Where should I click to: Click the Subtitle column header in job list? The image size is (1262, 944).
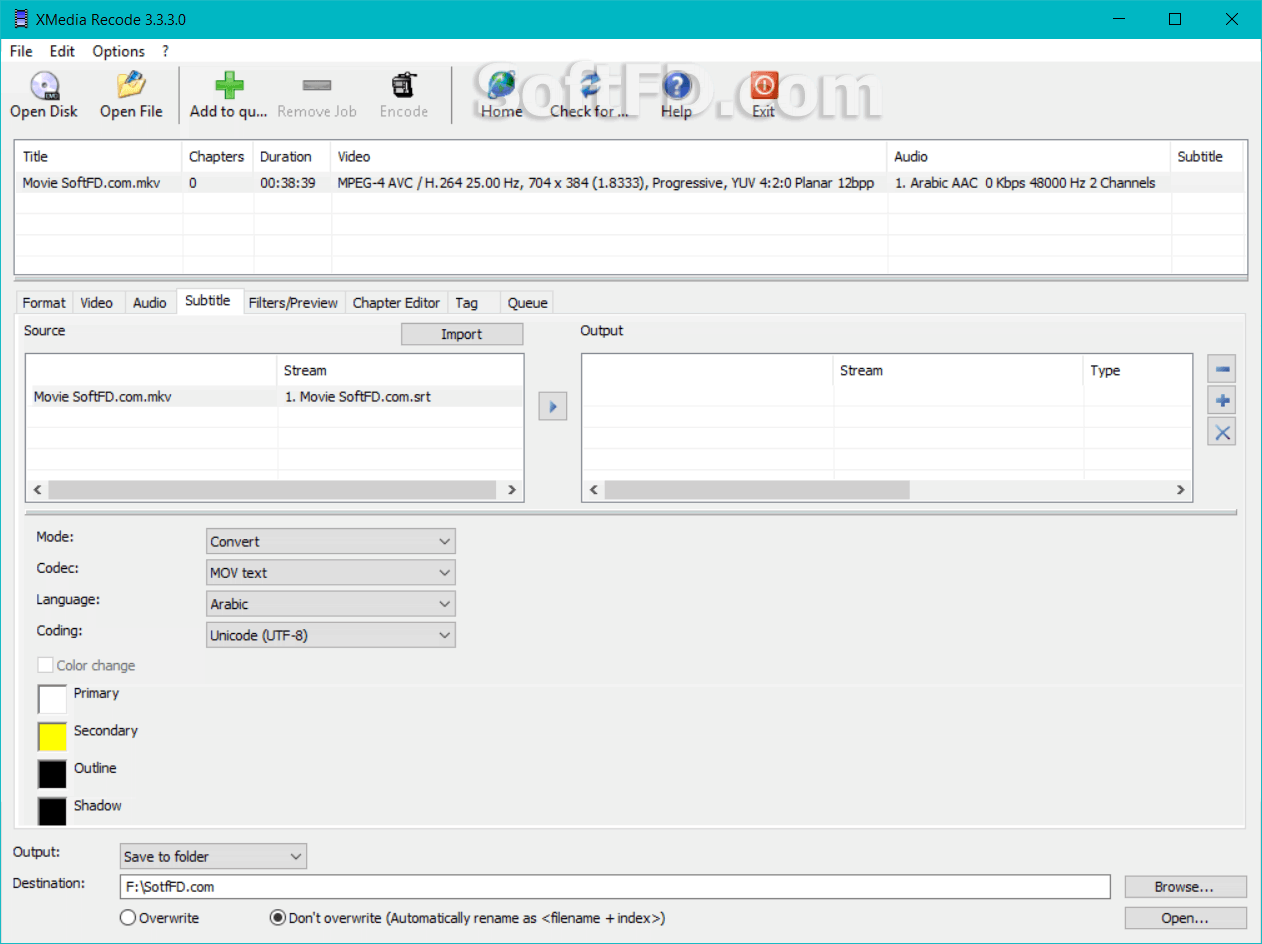(1207, 156)
